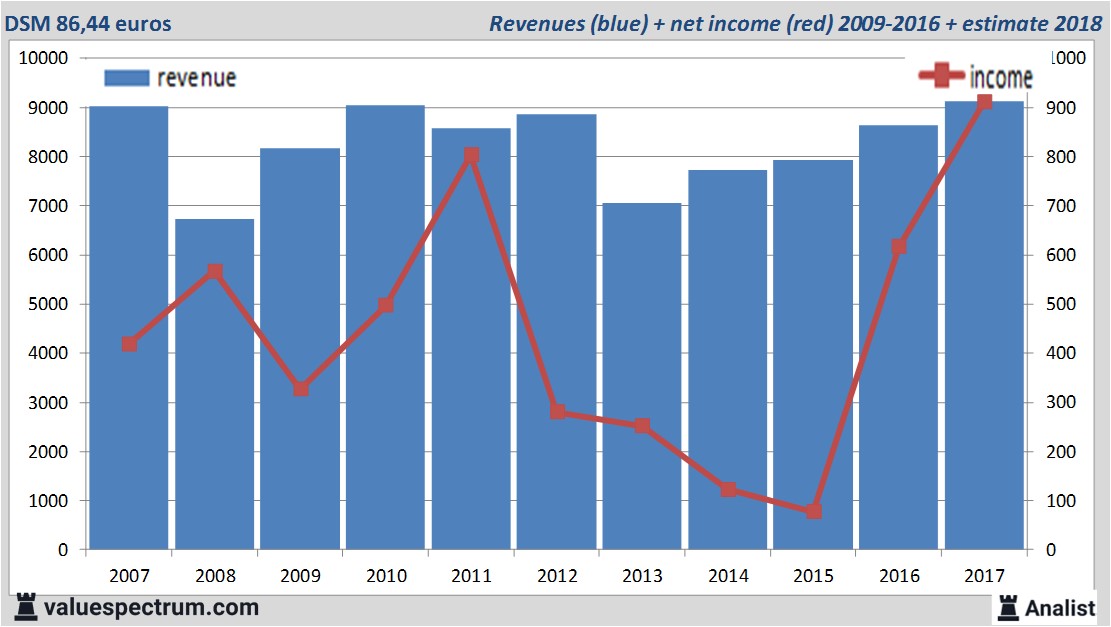Click the 10000 left axis label
Image resolution: width=1111 pixels, height=627 pixels.
click(43, 58)
